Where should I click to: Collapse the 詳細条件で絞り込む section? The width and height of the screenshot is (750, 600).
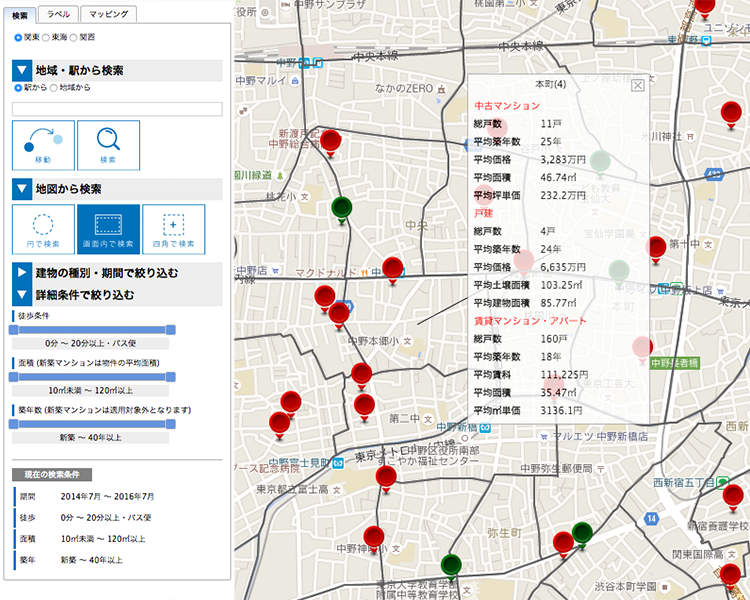22,295
